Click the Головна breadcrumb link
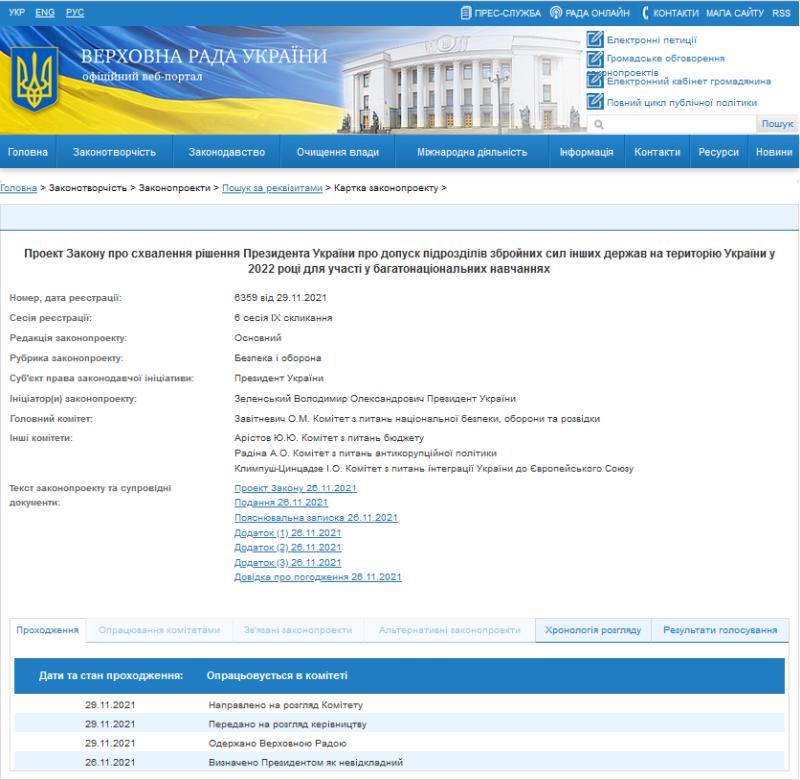The image size is (800, 780). point(18,188)
